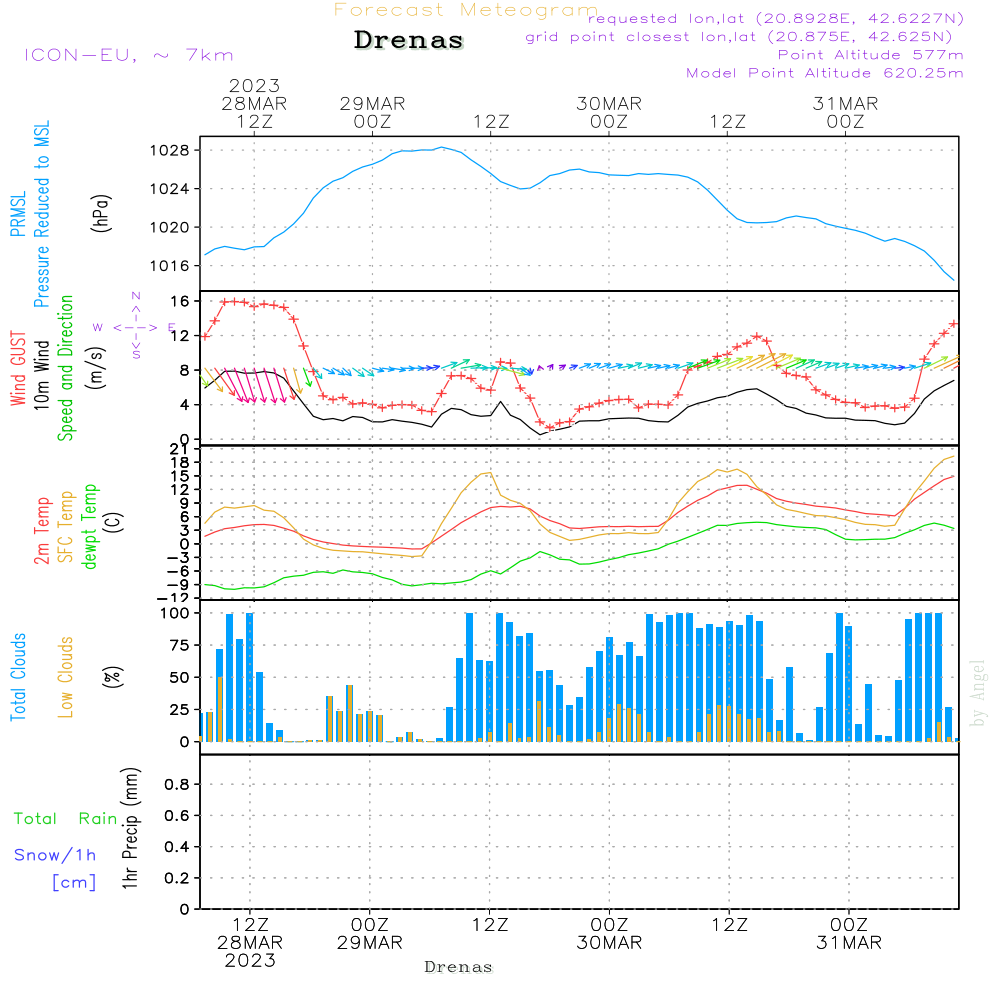The width and height of the screenshot is (1000, 1000).
Task: Click the Drenas title at top
Action: coord(409,40)
